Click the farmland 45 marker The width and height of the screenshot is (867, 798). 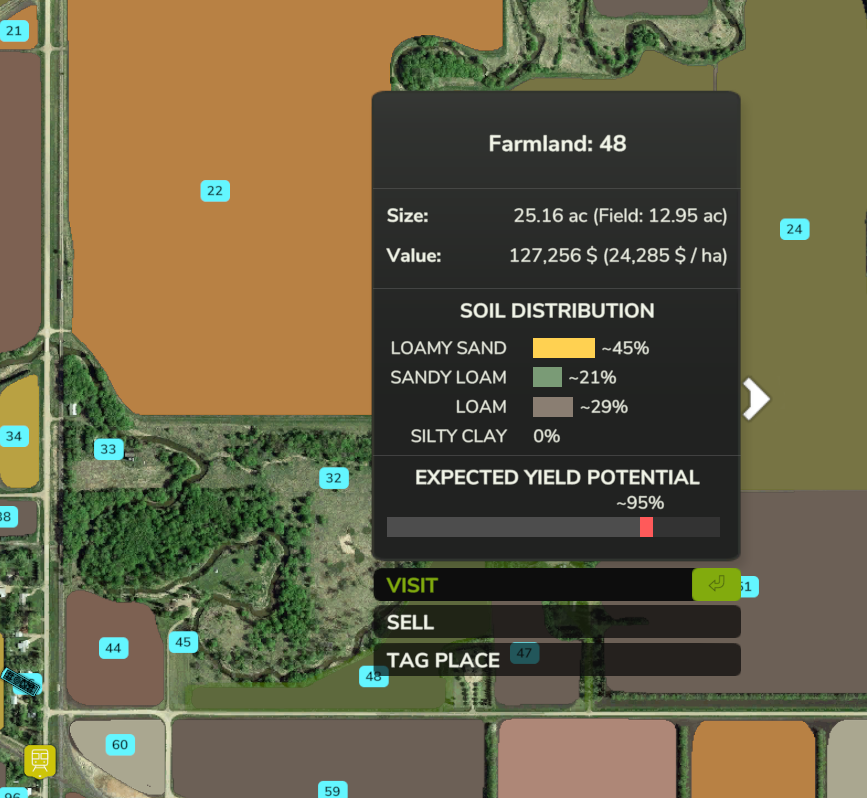click(x=182, y=642)
